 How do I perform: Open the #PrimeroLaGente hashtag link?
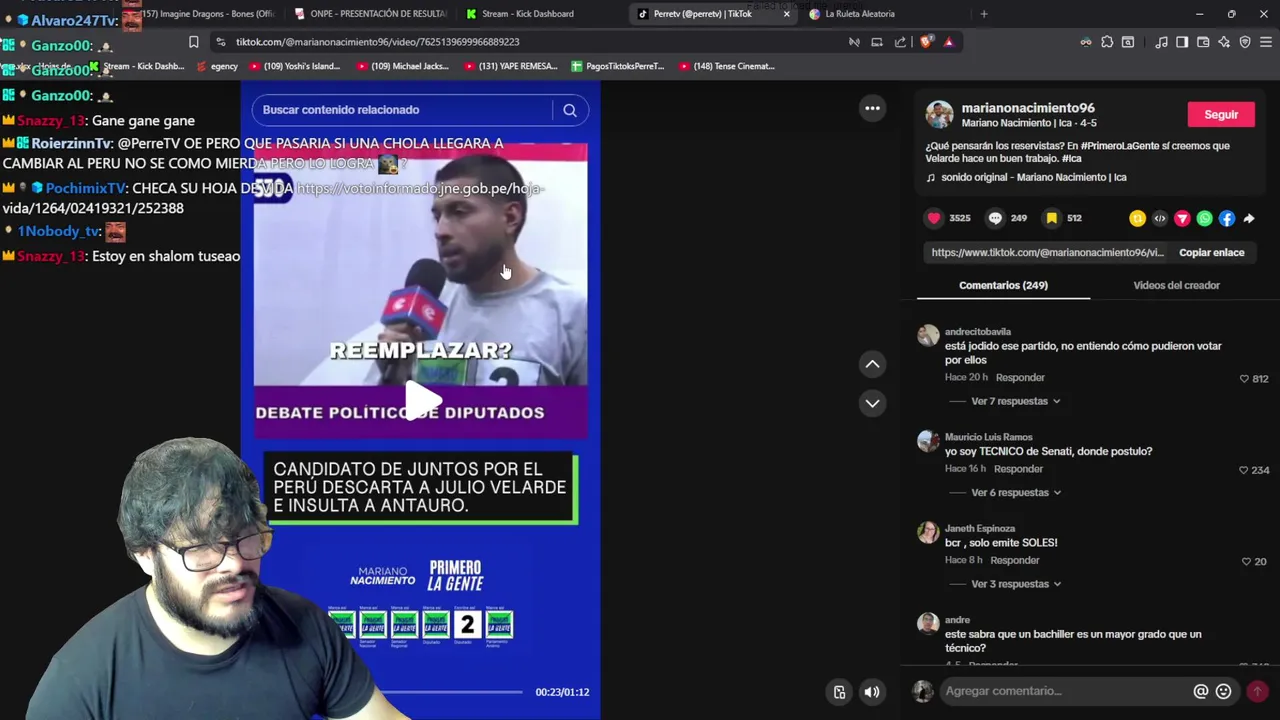coord(1118,146)
